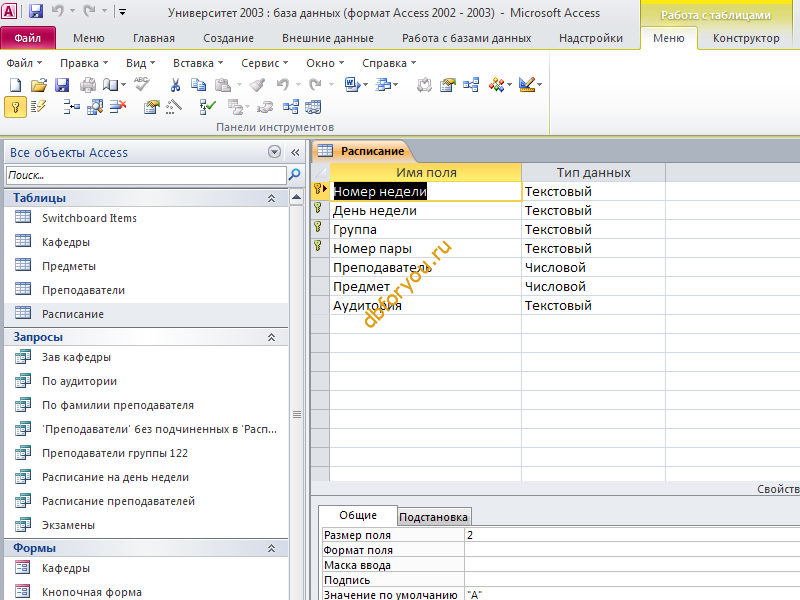Click the navigation pane search field
The height and width of the screenshot is (600, 800).
(146, 175)
